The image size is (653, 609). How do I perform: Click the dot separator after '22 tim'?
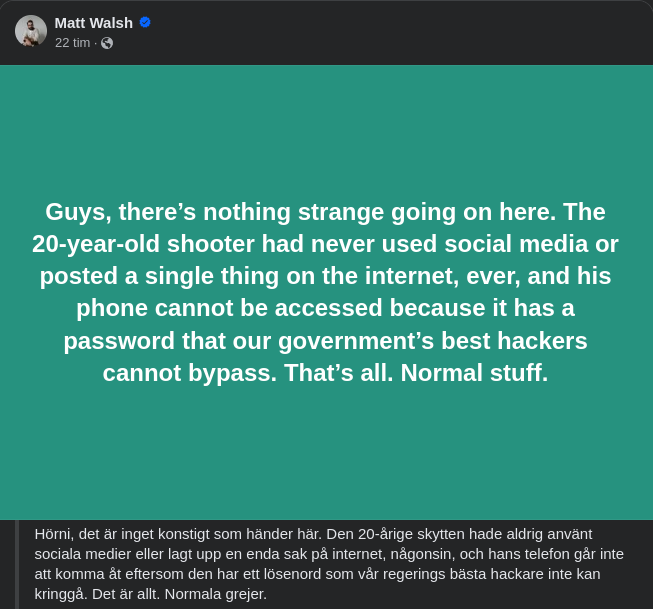point(95,43)
